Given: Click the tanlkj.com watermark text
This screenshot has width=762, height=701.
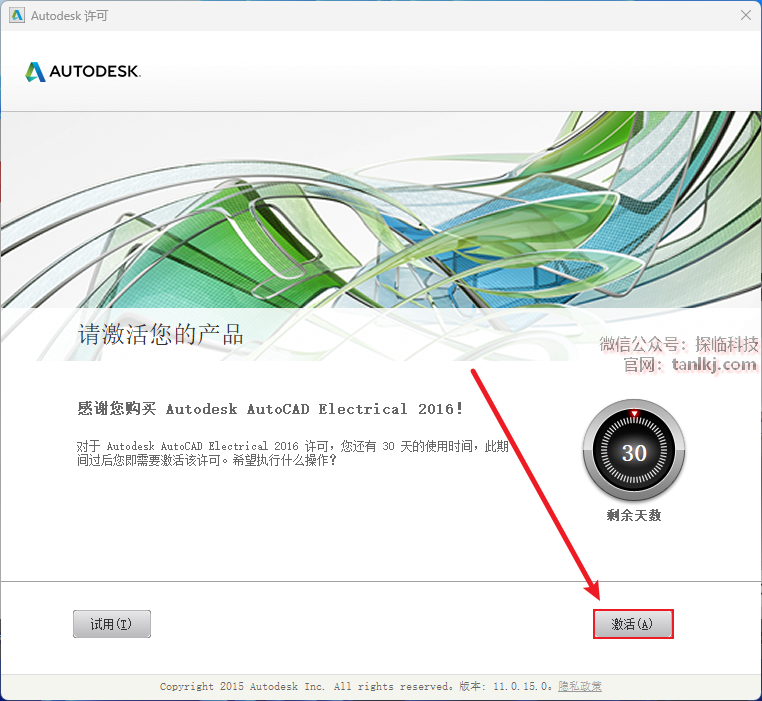Looking at the screenshot, I should coord(714,364).
